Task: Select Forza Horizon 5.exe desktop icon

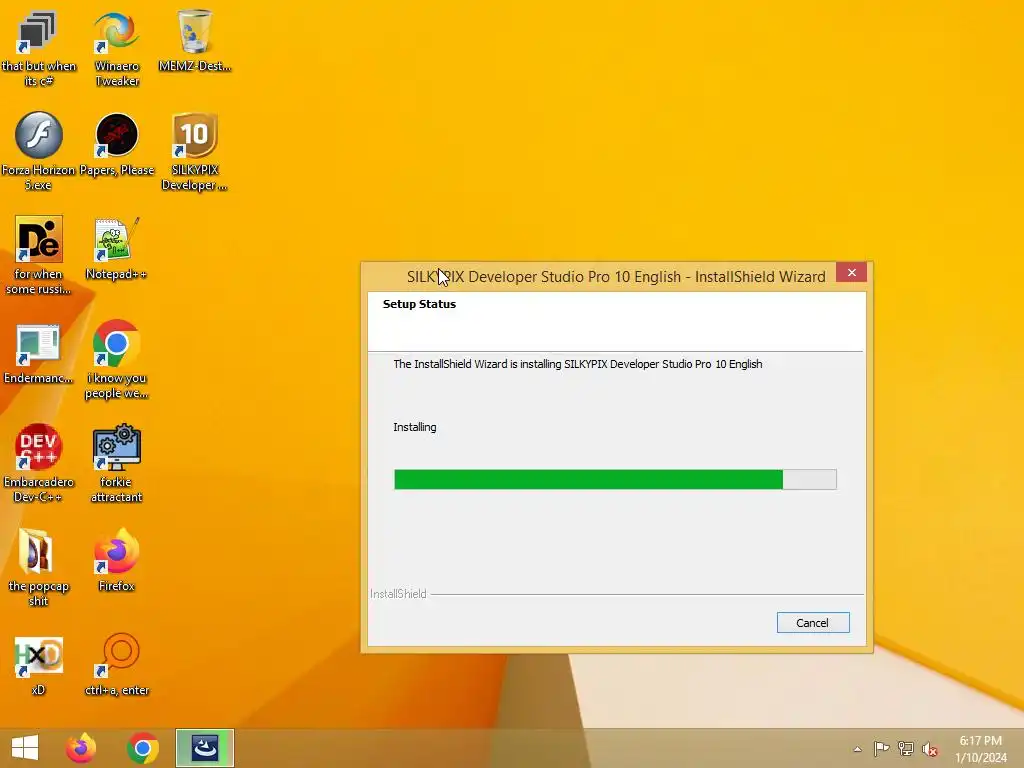Action: 38,152
